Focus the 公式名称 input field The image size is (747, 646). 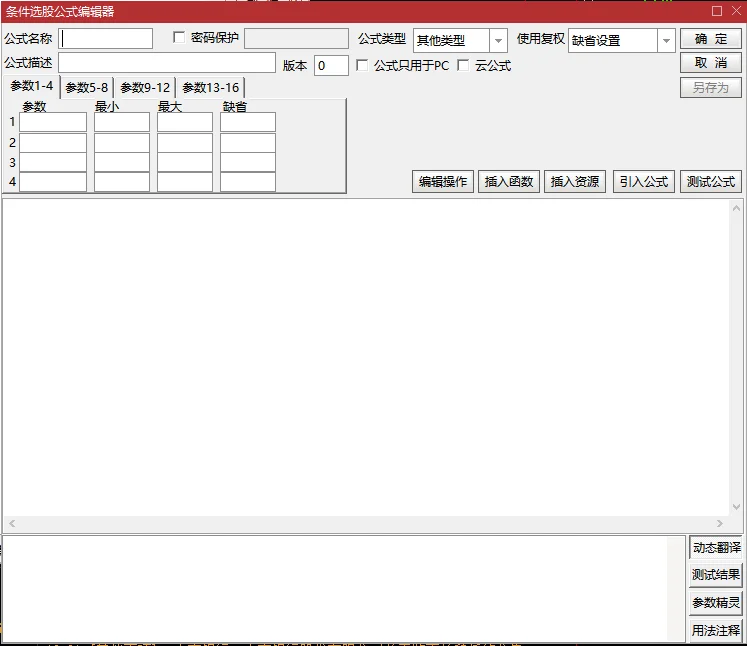[x=106, y=39]
